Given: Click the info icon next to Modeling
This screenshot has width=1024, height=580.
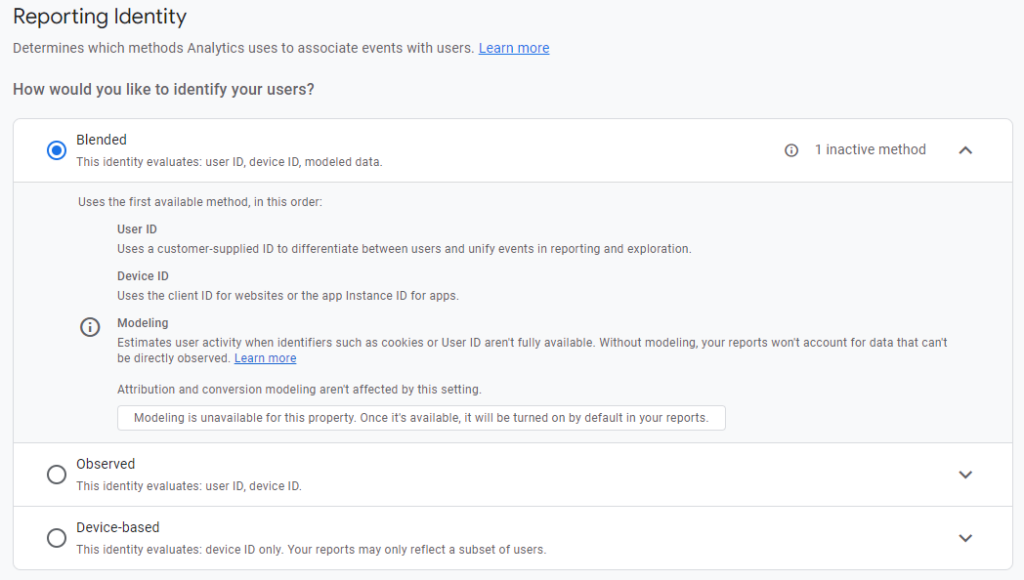Looking at the screenshot, I should [x=89, y=327].
